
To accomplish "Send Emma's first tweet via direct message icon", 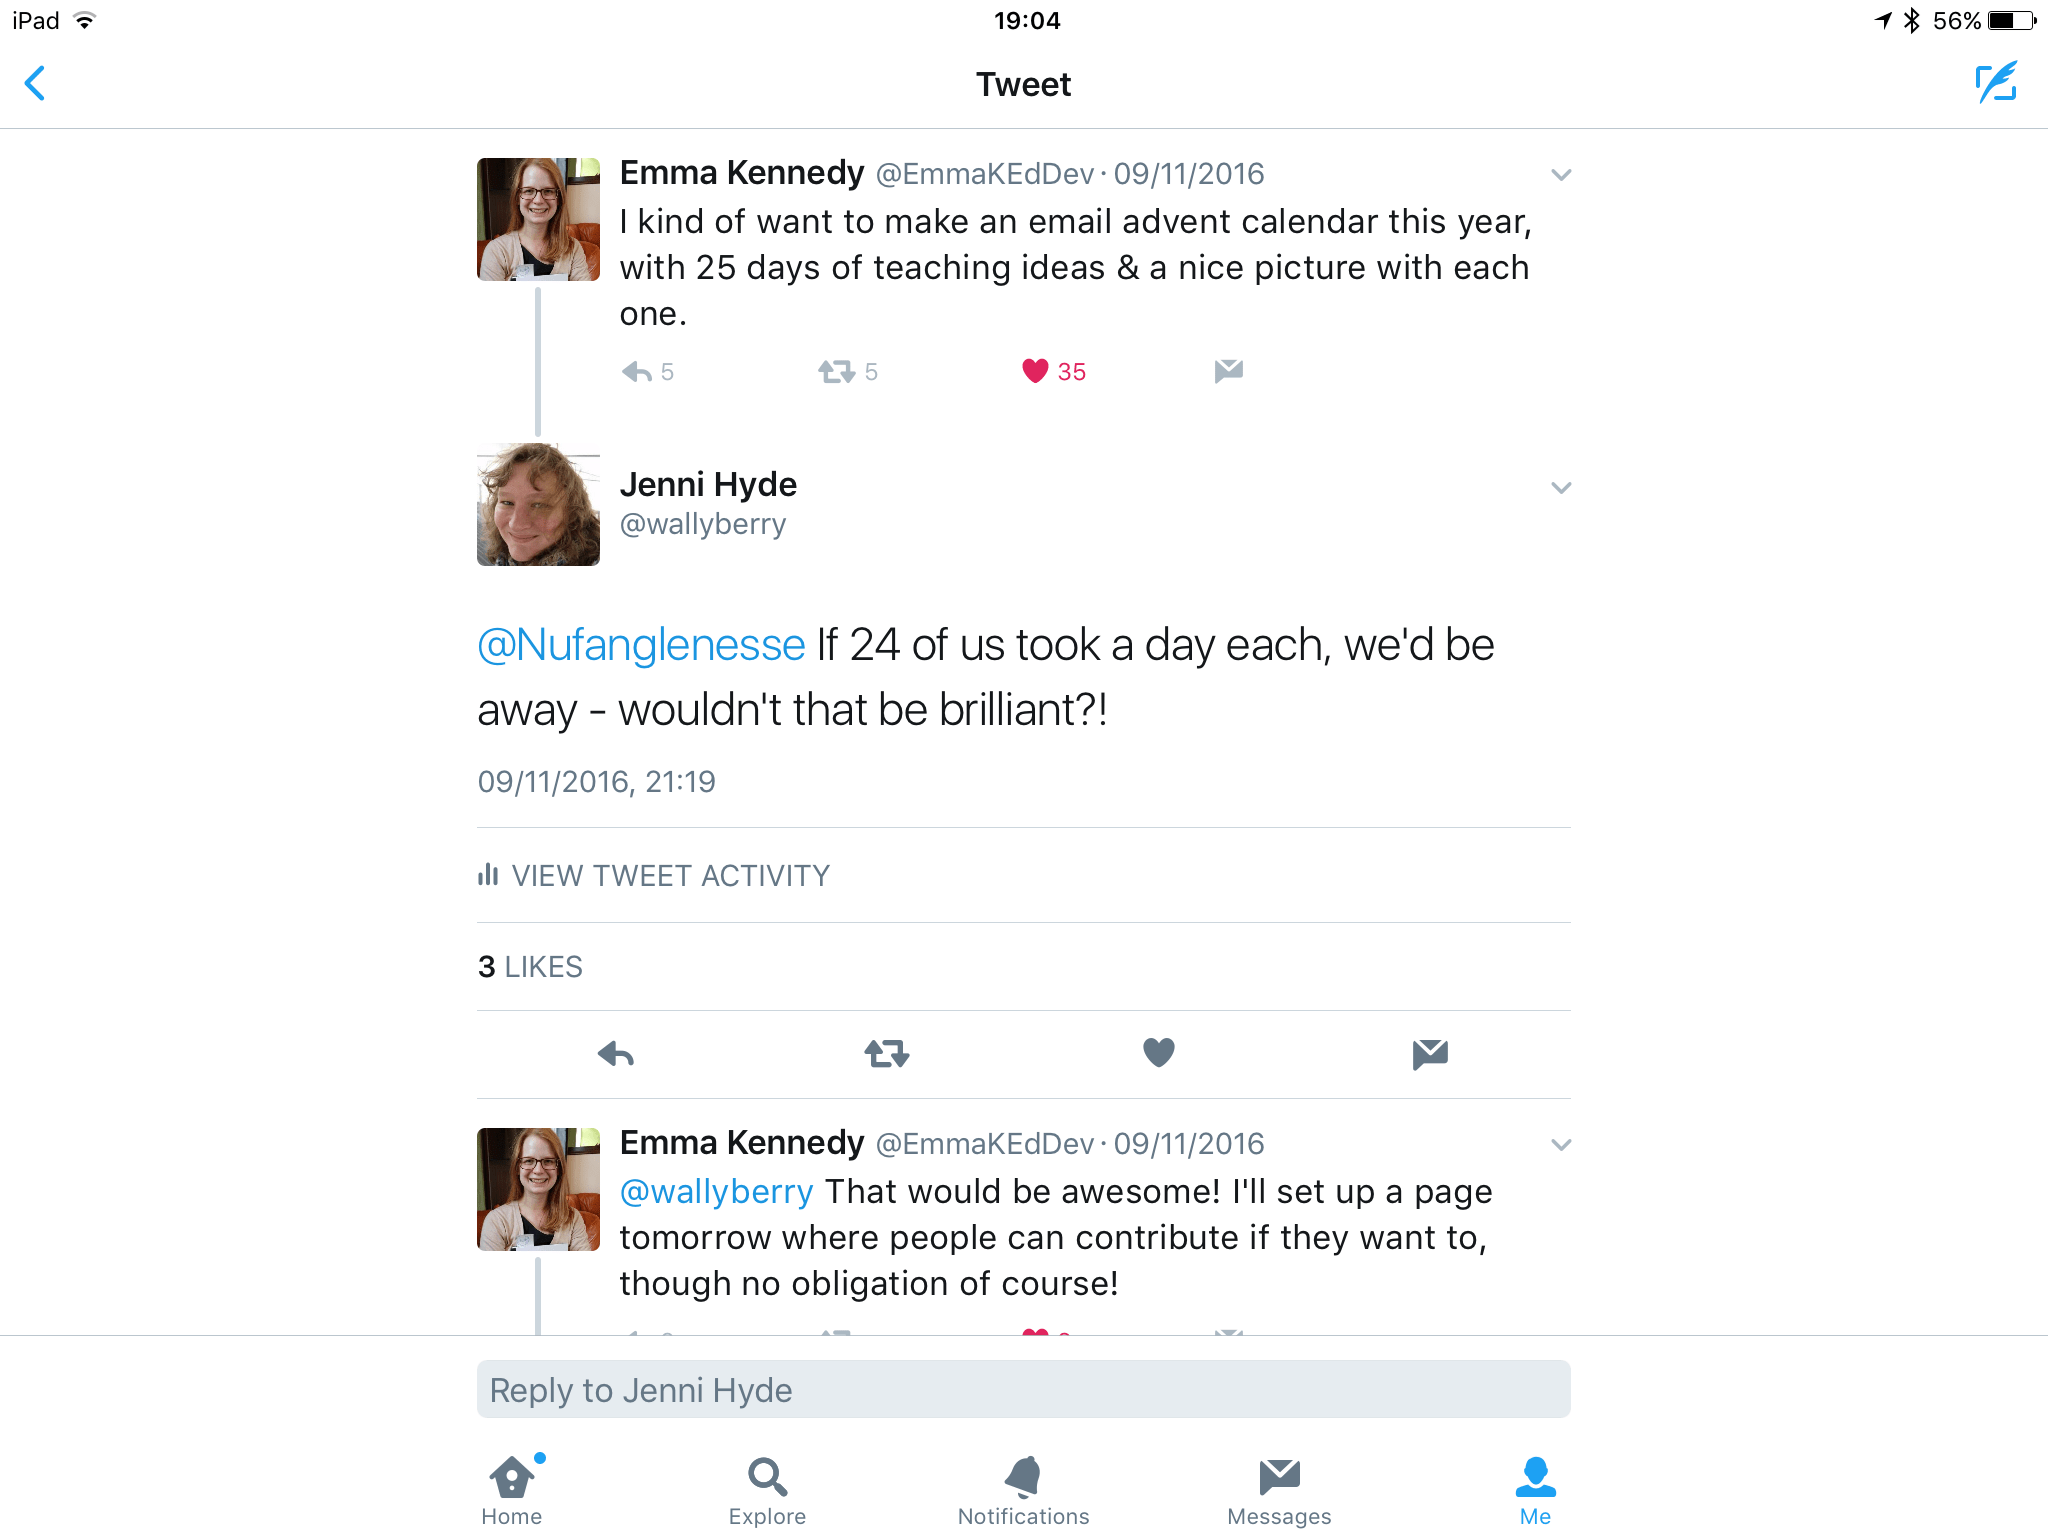I will [1228, 371].
